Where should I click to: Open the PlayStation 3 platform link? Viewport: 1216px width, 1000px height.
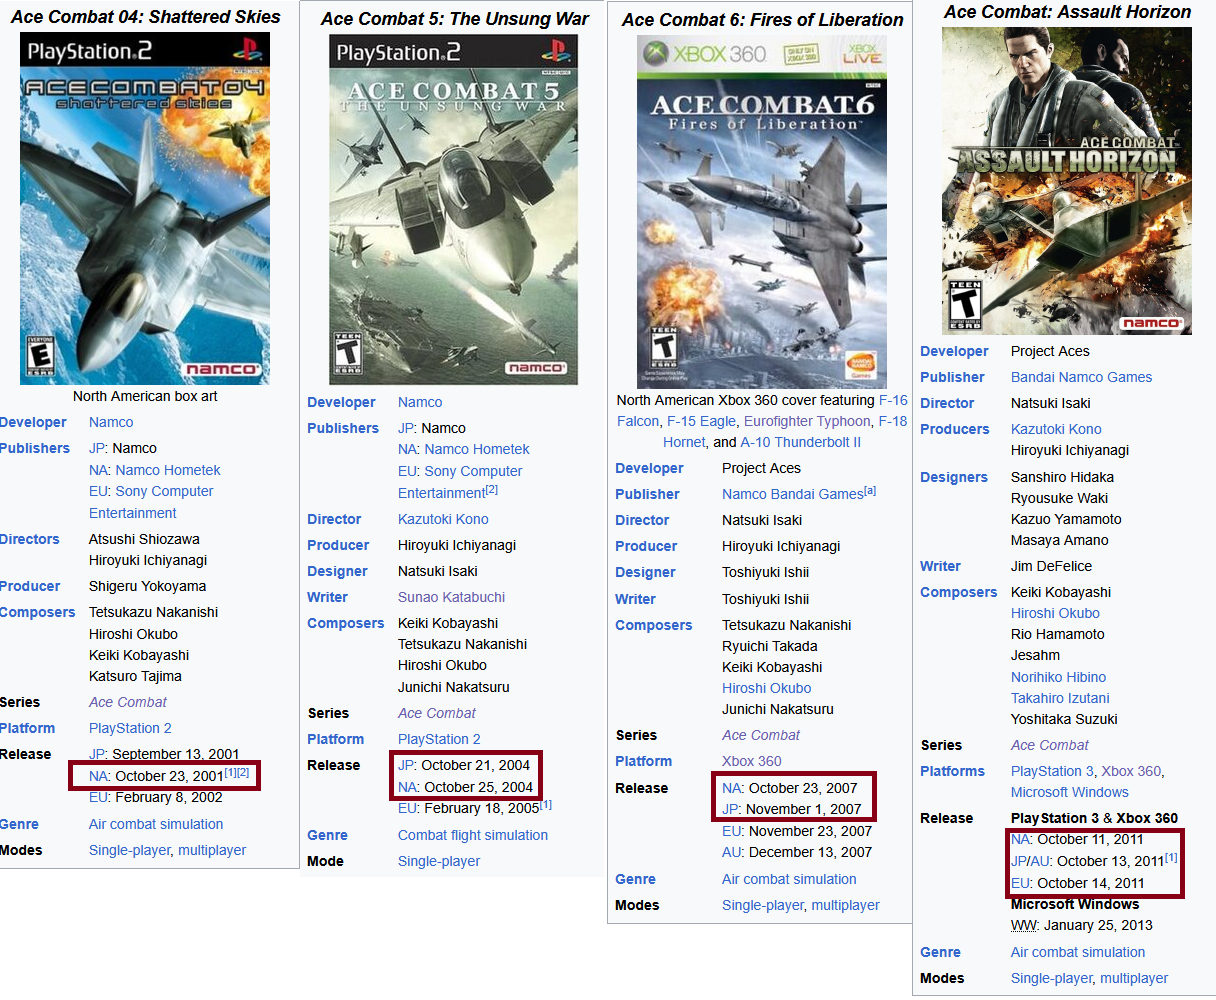1052,771
